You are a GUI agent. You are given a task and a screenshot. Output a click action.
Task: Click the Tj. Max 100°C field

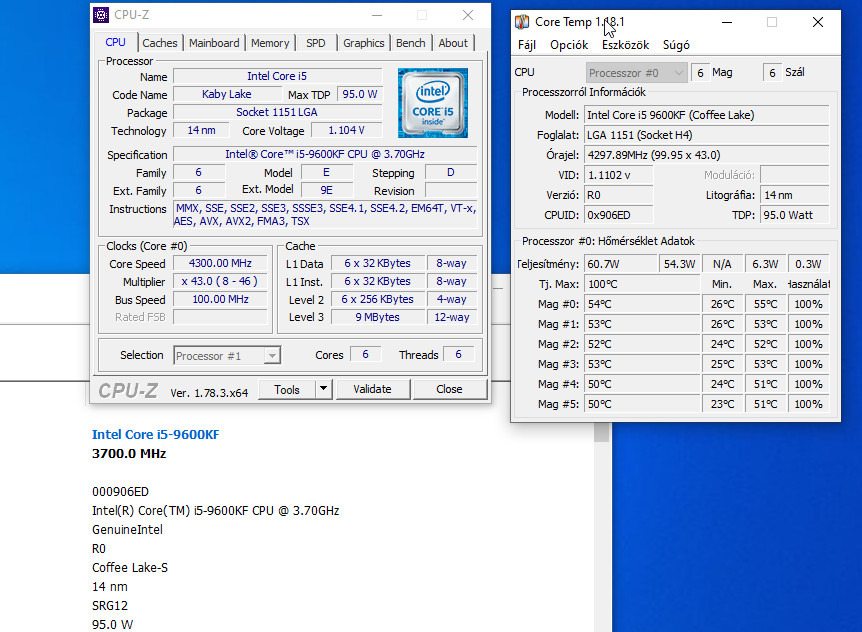click(642, 284)
